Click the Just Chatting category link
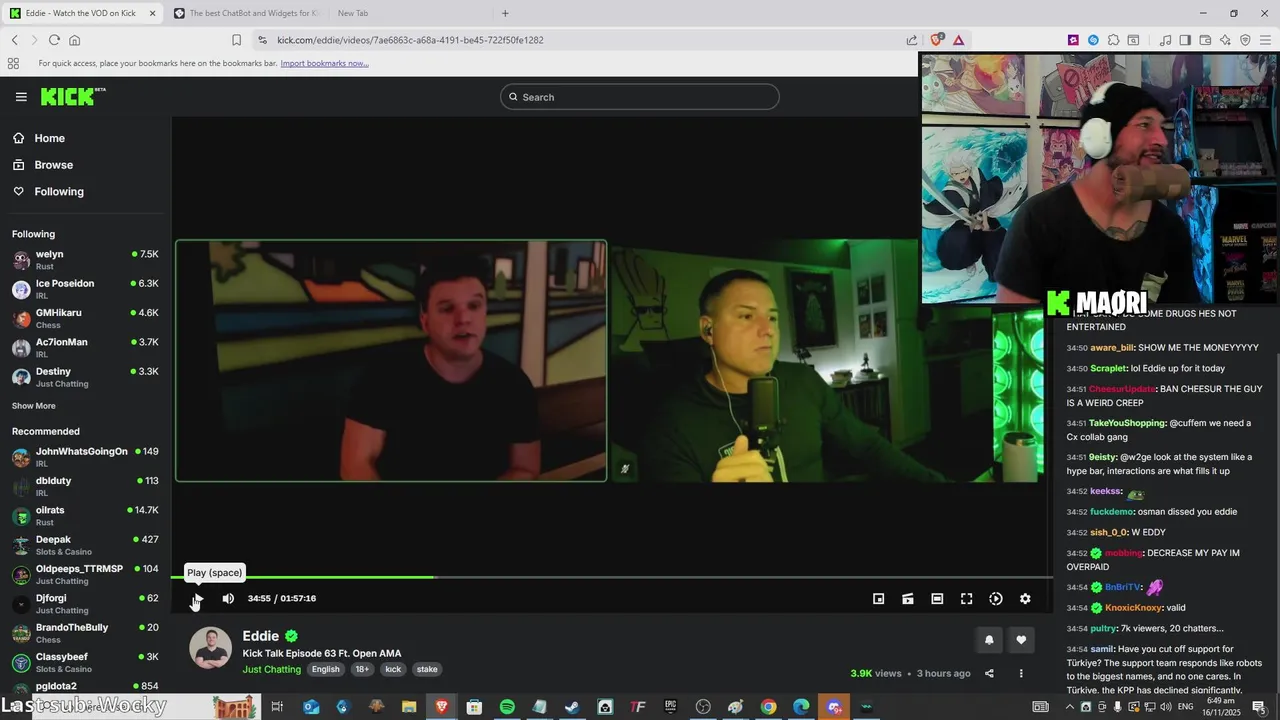1280x720 pixels. 271,669
